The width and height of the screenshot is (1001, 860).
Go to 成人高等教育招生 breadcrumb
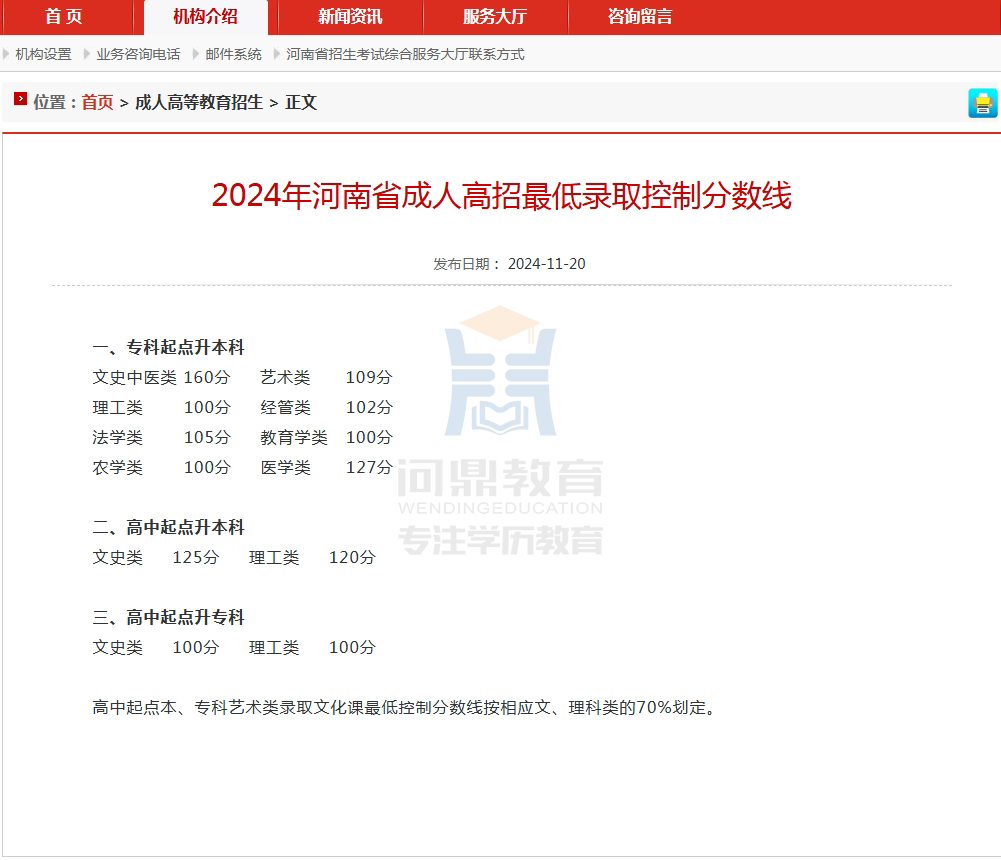pos(199,102)
